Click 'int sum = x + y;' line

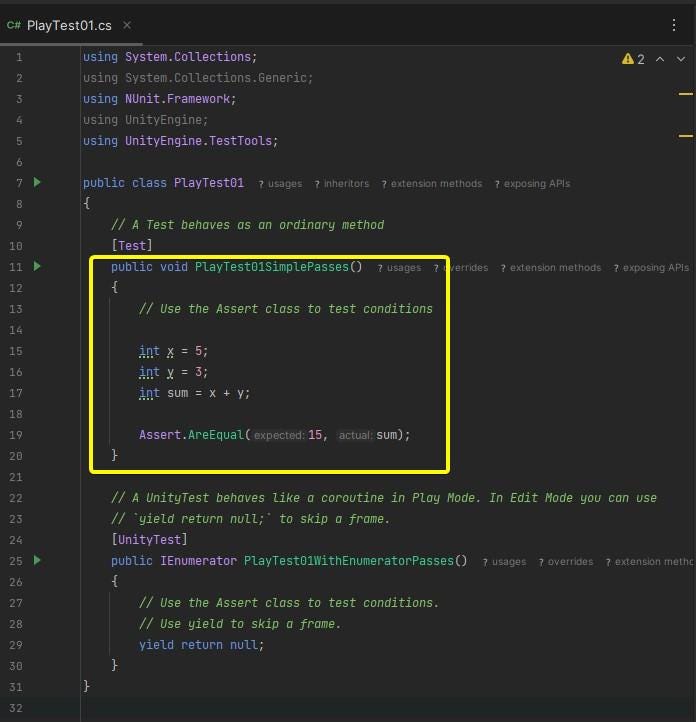(195, 393)
